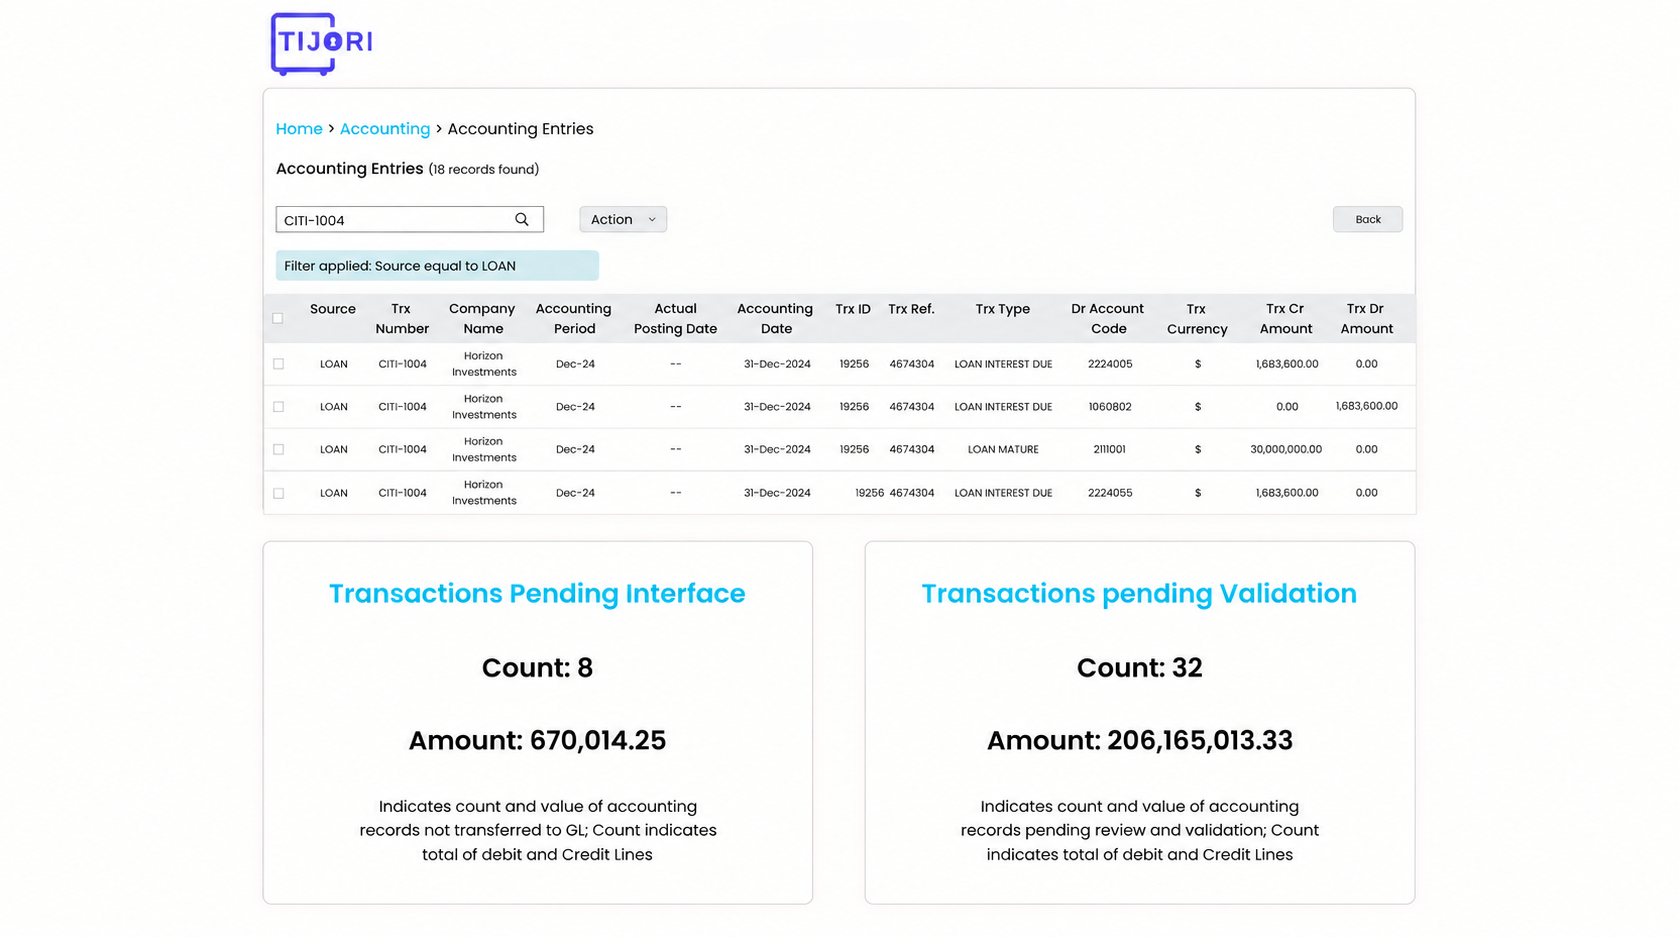Click the Trx Currency column header
The image size is (1679, 937).
click(x=1197, y=318)
